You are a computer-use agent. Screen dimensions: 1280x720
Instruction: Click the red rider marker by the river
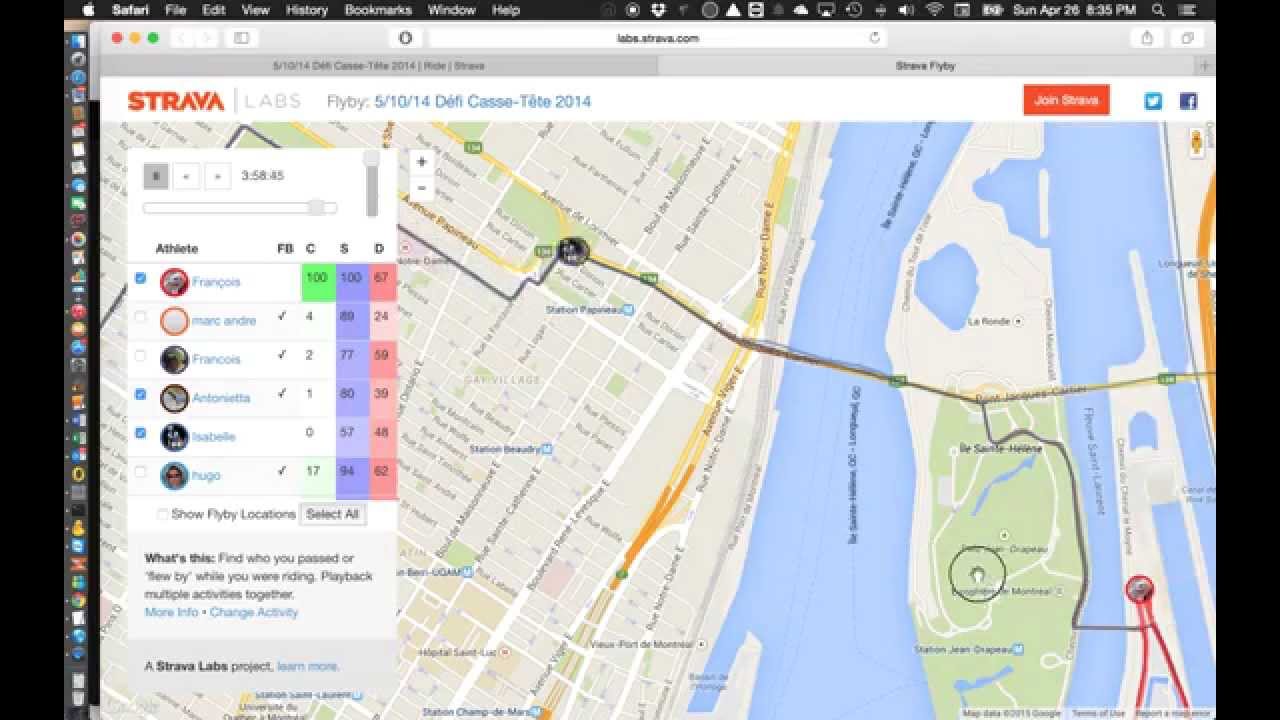(1139, 589)
